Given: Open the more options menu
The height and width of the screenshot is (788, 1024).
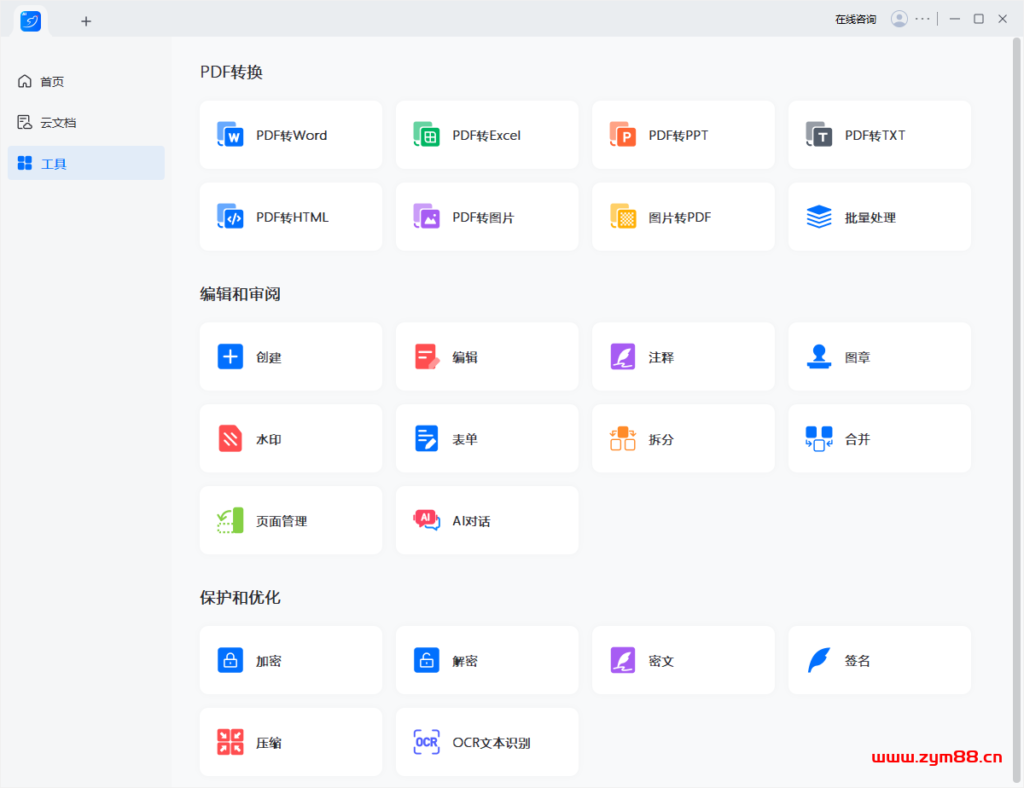Looking at the screenshot, I should pyautogui.click(x=922, y=18).
